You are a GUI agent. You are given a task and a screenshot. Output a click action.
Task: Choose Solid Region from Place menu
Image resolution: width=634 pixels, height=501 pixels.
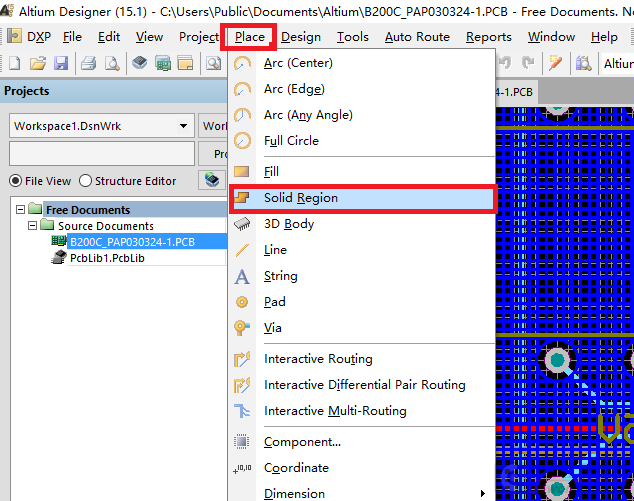coord(362,198)
